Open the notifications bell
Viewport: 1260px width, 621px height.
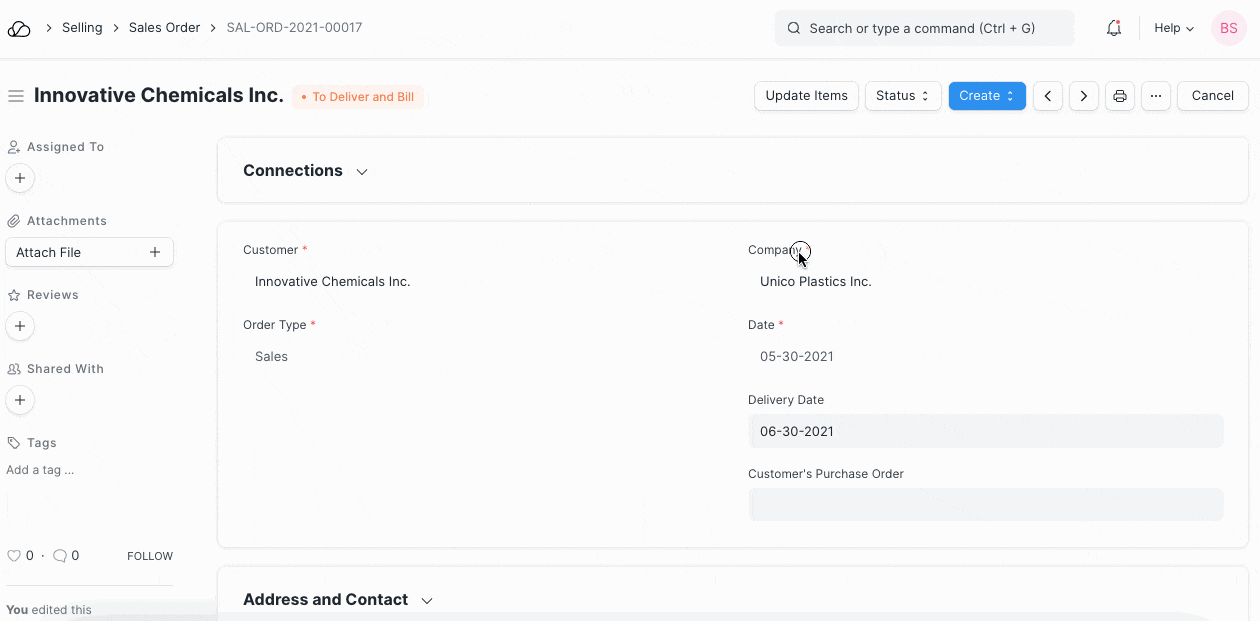[x=1113, y=28]
